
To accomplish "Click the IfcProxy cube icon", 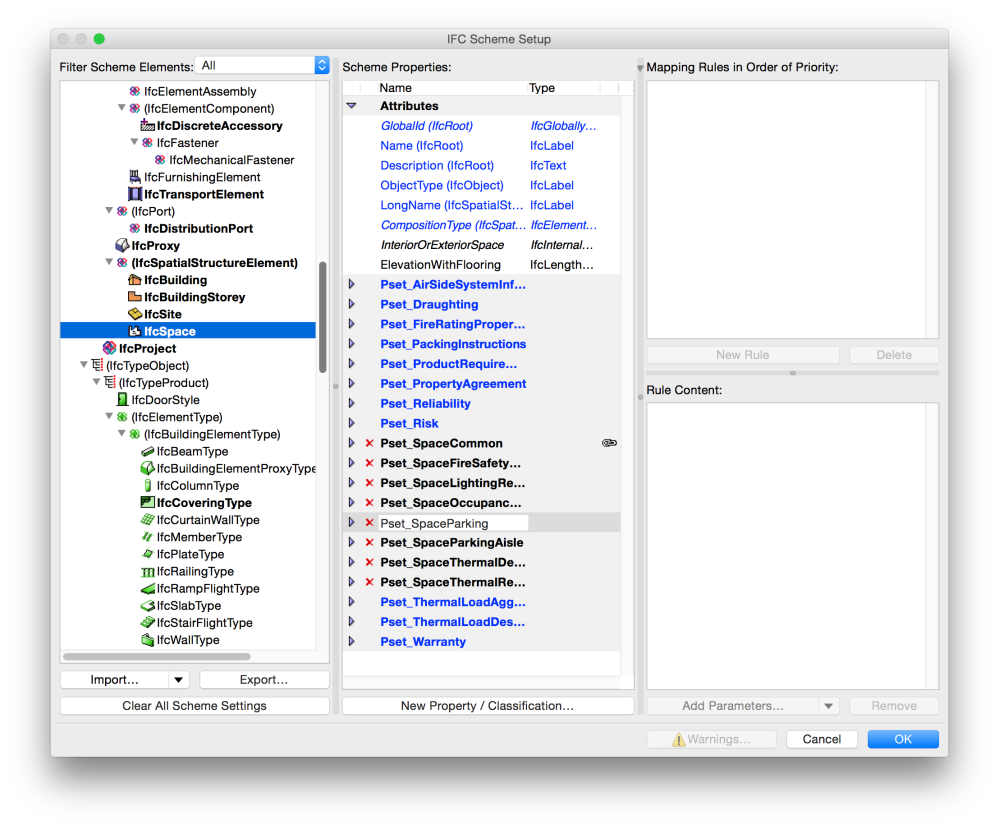I will pyautogui.click(x=122, y=245).
